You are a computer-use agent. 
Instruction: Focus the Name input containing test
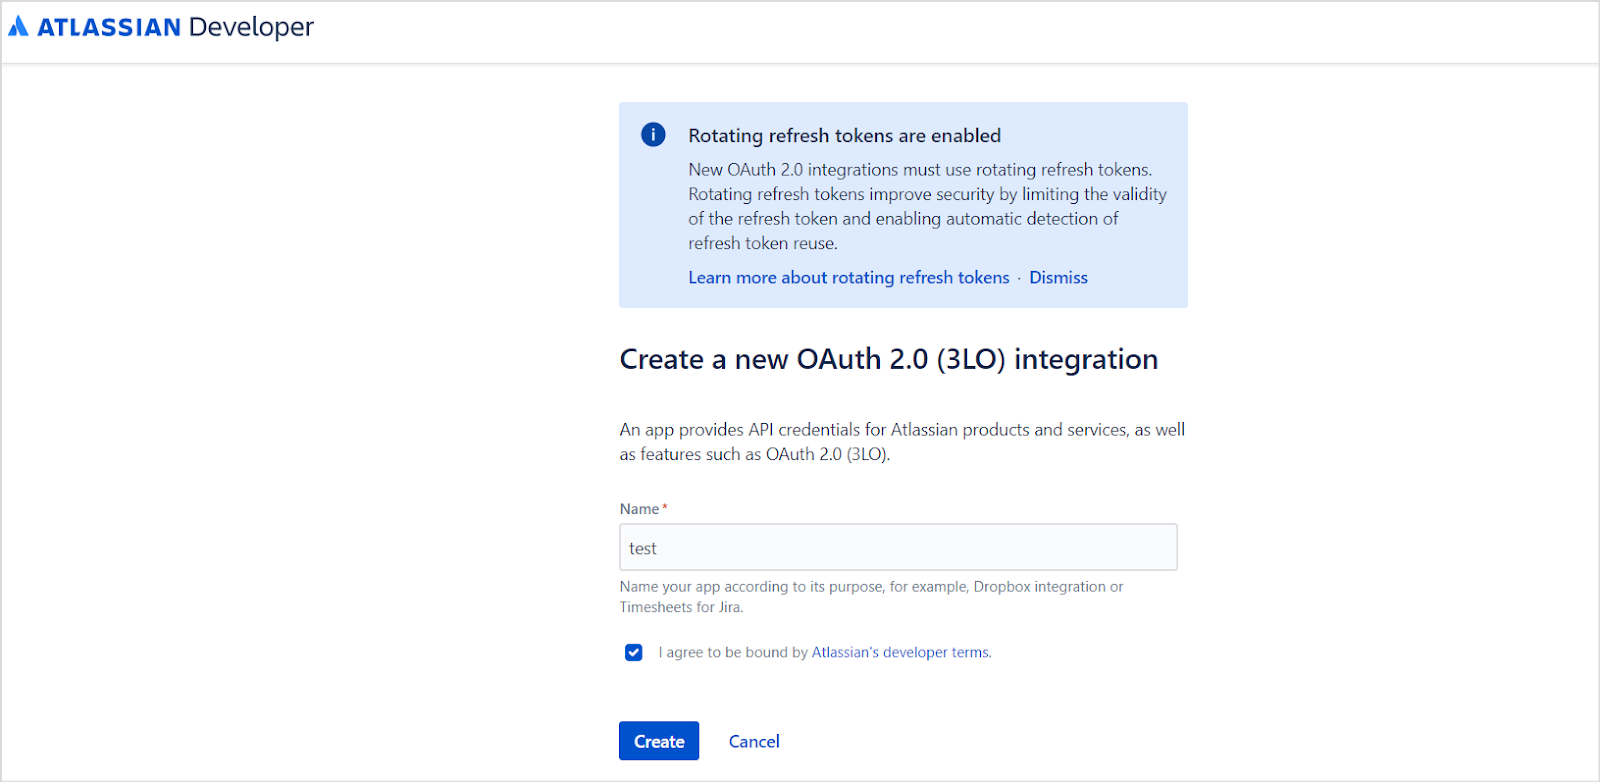(x=897, y=548)
